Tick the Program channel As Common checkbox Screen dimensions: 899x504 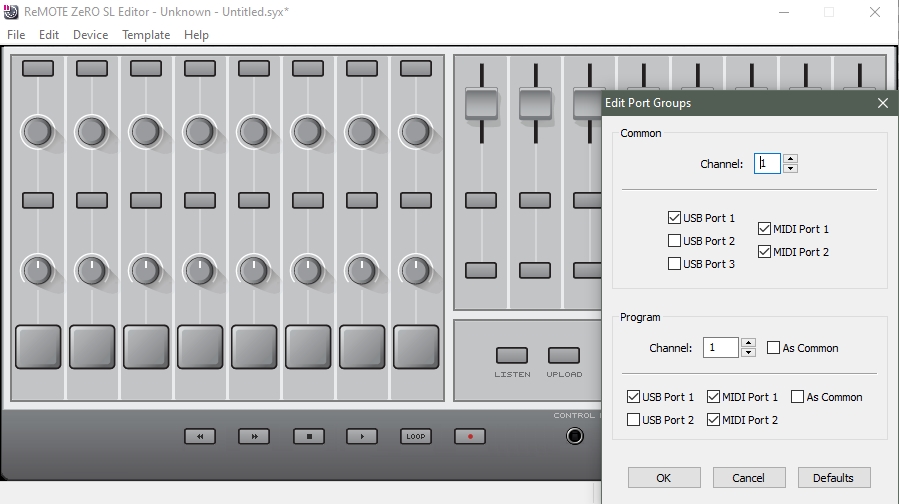773,347
